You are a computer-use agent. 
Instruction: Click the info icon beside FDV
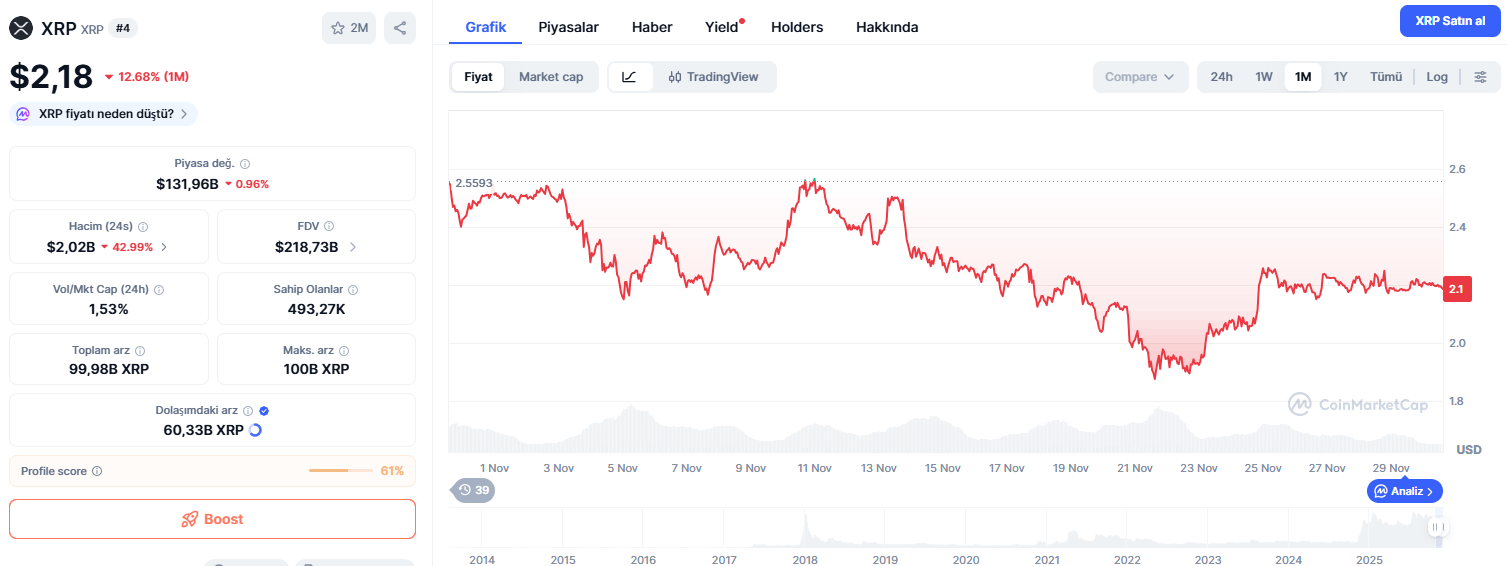(x=329, y=227)
